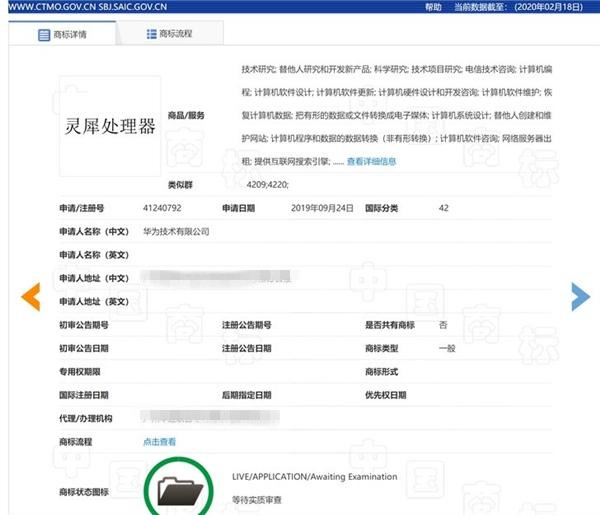Click the 申请日期 label
This screenshot has width=600, height=515.
(x=238, y=208)
